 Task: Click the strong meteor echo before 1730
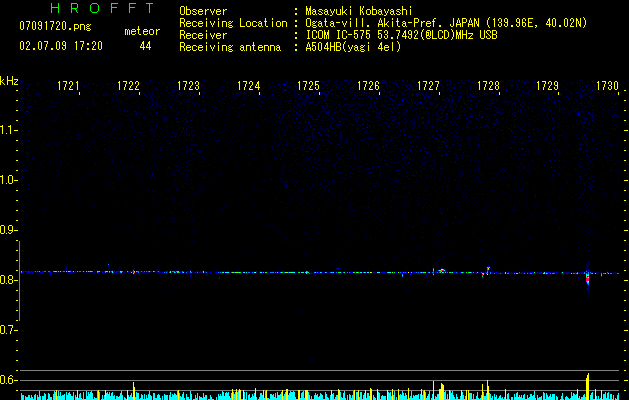(x=588, y=278)
